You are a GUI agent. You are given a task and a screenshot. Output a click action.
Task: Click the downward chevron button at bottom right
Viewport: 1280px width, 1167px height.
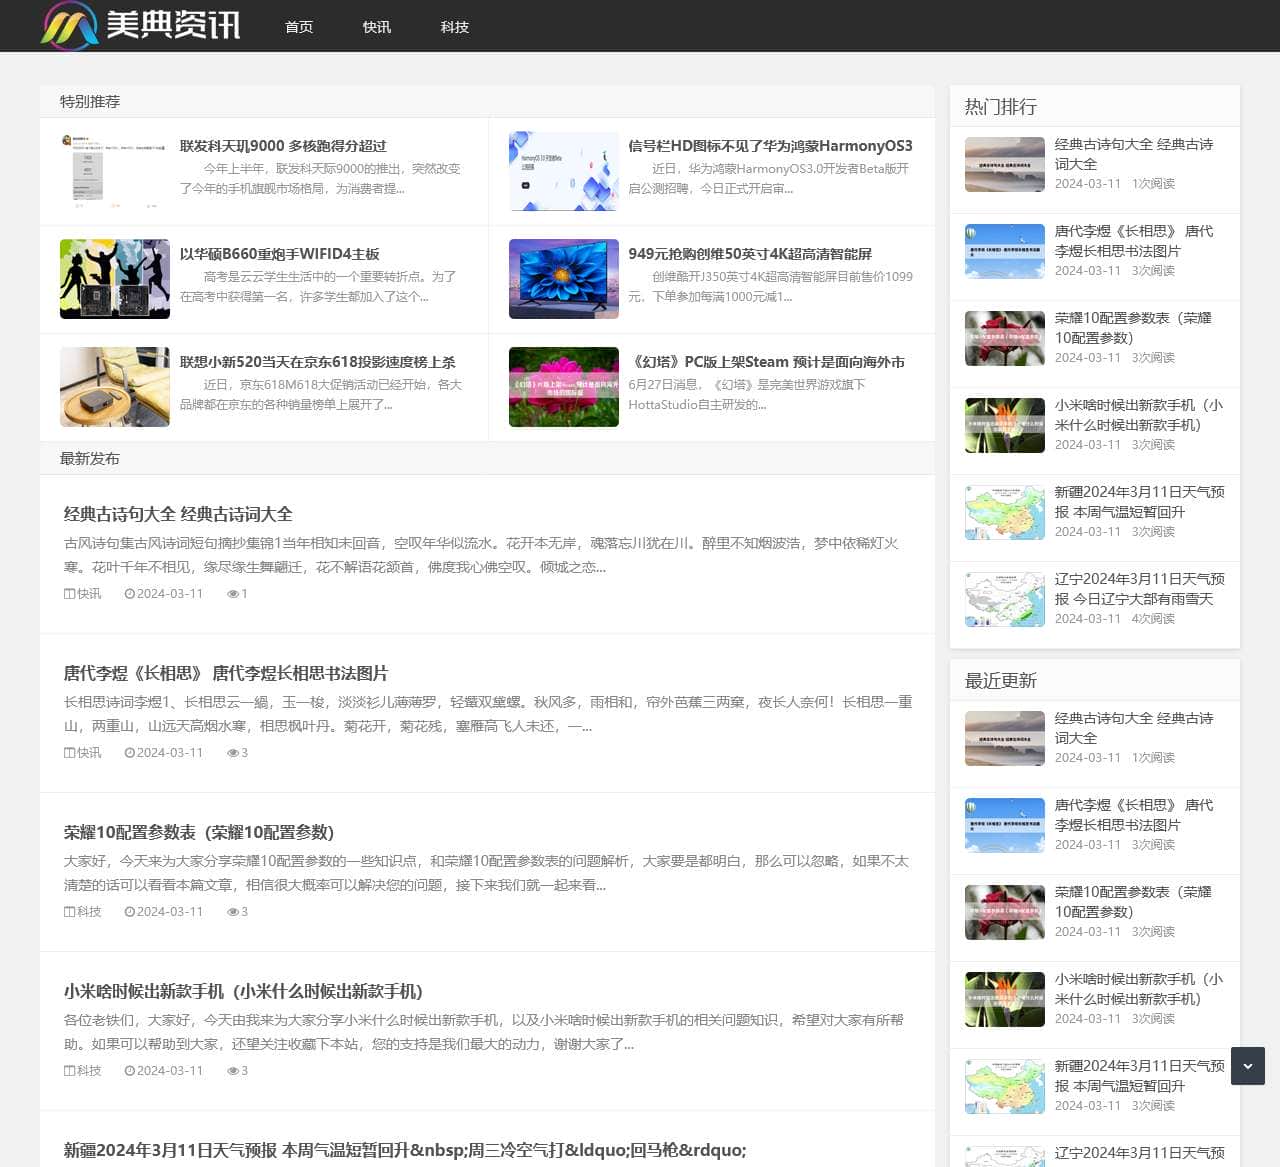click(1247, 1066)
